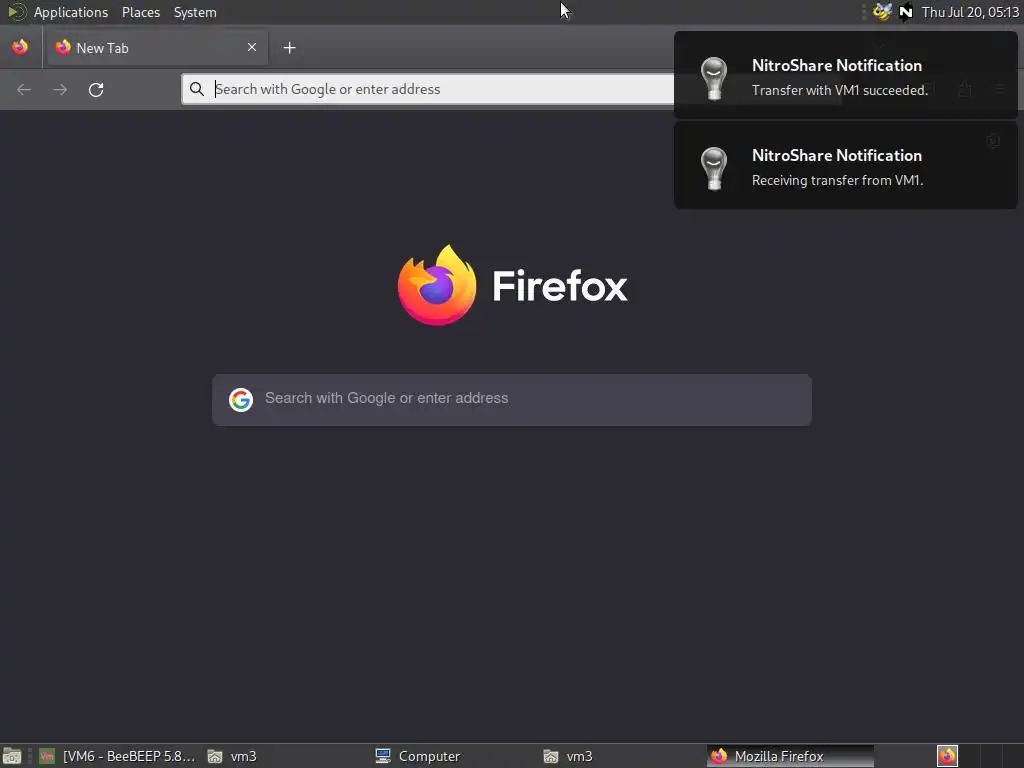
Task: Click the Google G icon in search box
Action: (x=241, y=400)
